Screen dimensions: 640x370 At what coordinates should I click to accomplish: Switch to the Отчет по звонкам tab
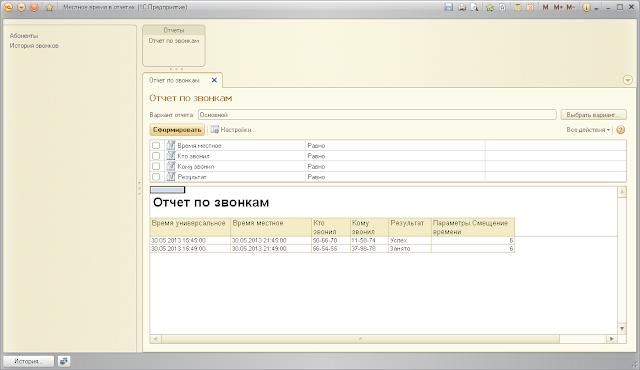[x=174, y=80]
